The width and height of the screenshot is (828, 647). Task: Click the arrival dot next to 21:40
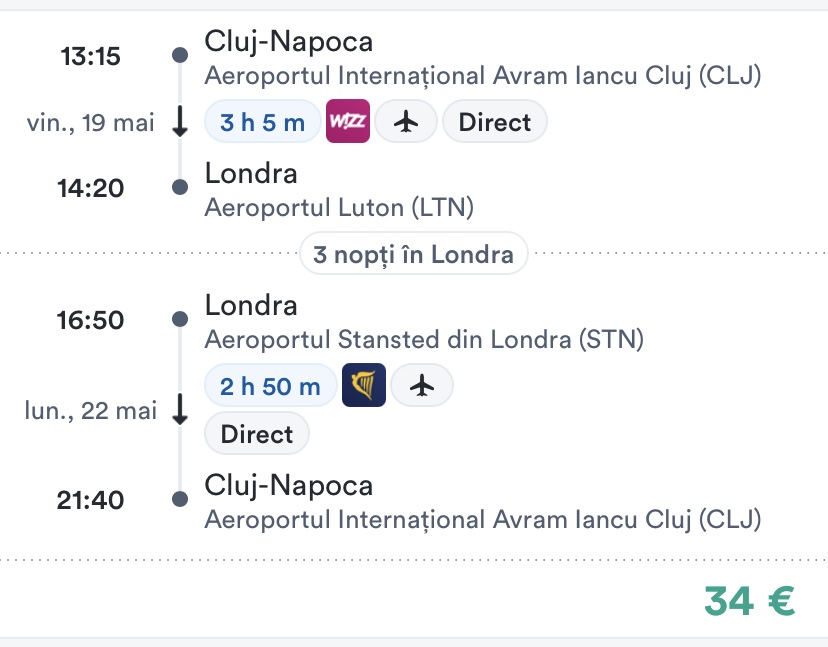point(180,499)
